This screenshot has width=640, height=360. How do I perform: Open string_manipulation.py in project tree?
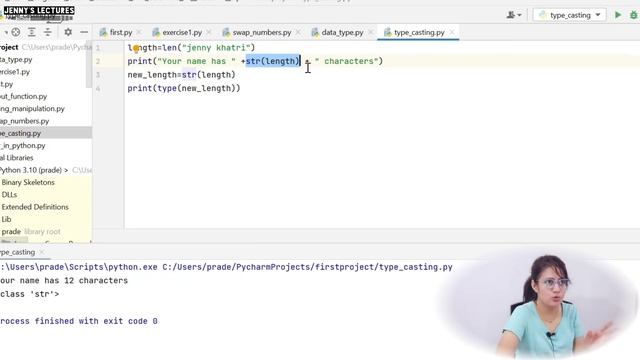pos(32,109)
